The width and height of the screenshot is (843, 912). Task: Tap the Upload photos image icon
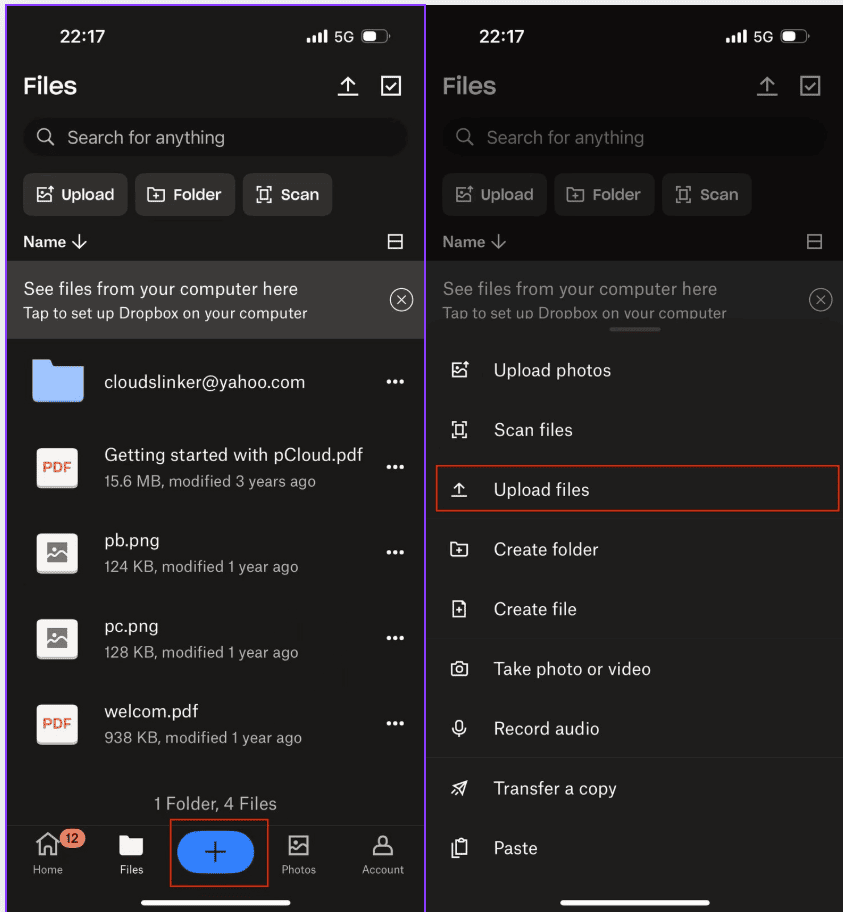(460, 370)
